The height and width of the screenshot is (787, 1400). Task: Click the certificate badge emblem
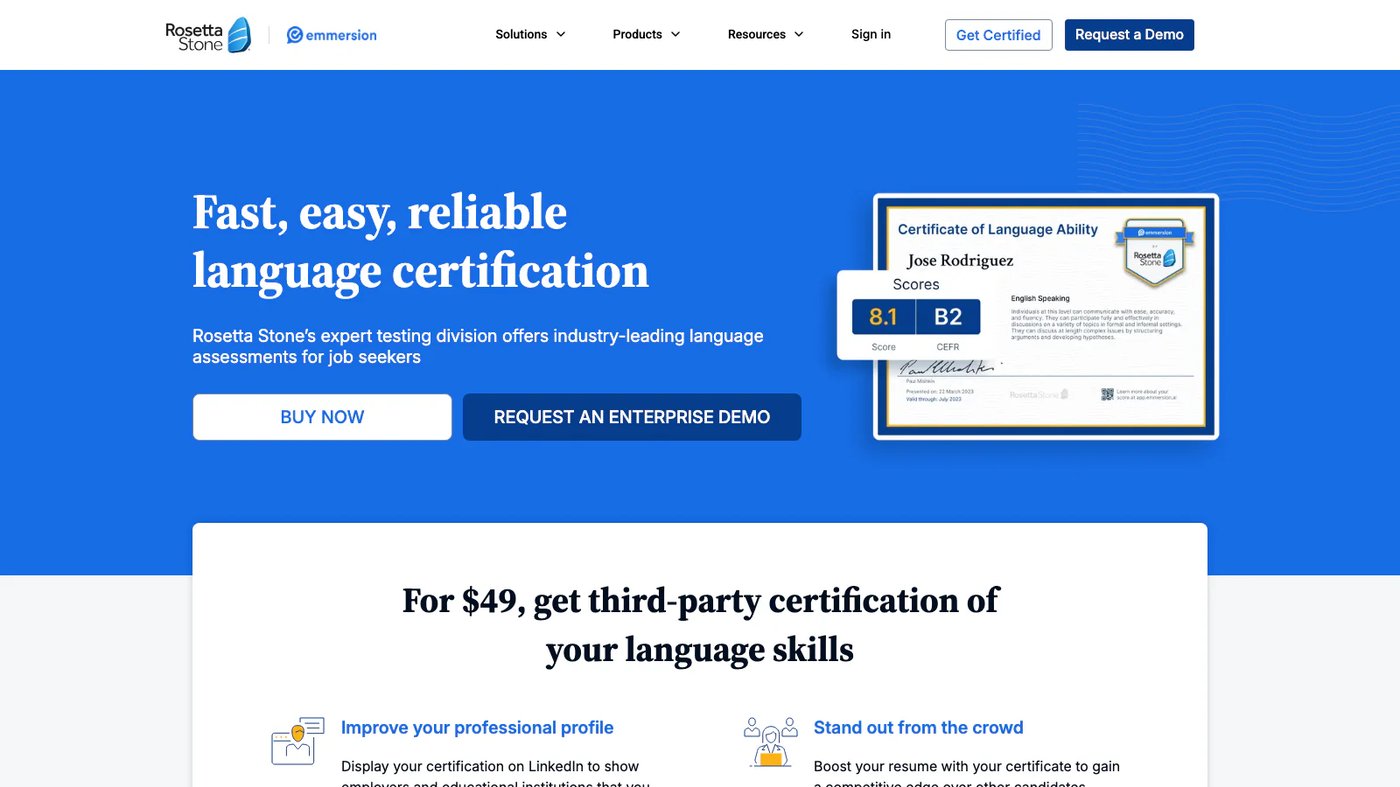coord(1154,254)
